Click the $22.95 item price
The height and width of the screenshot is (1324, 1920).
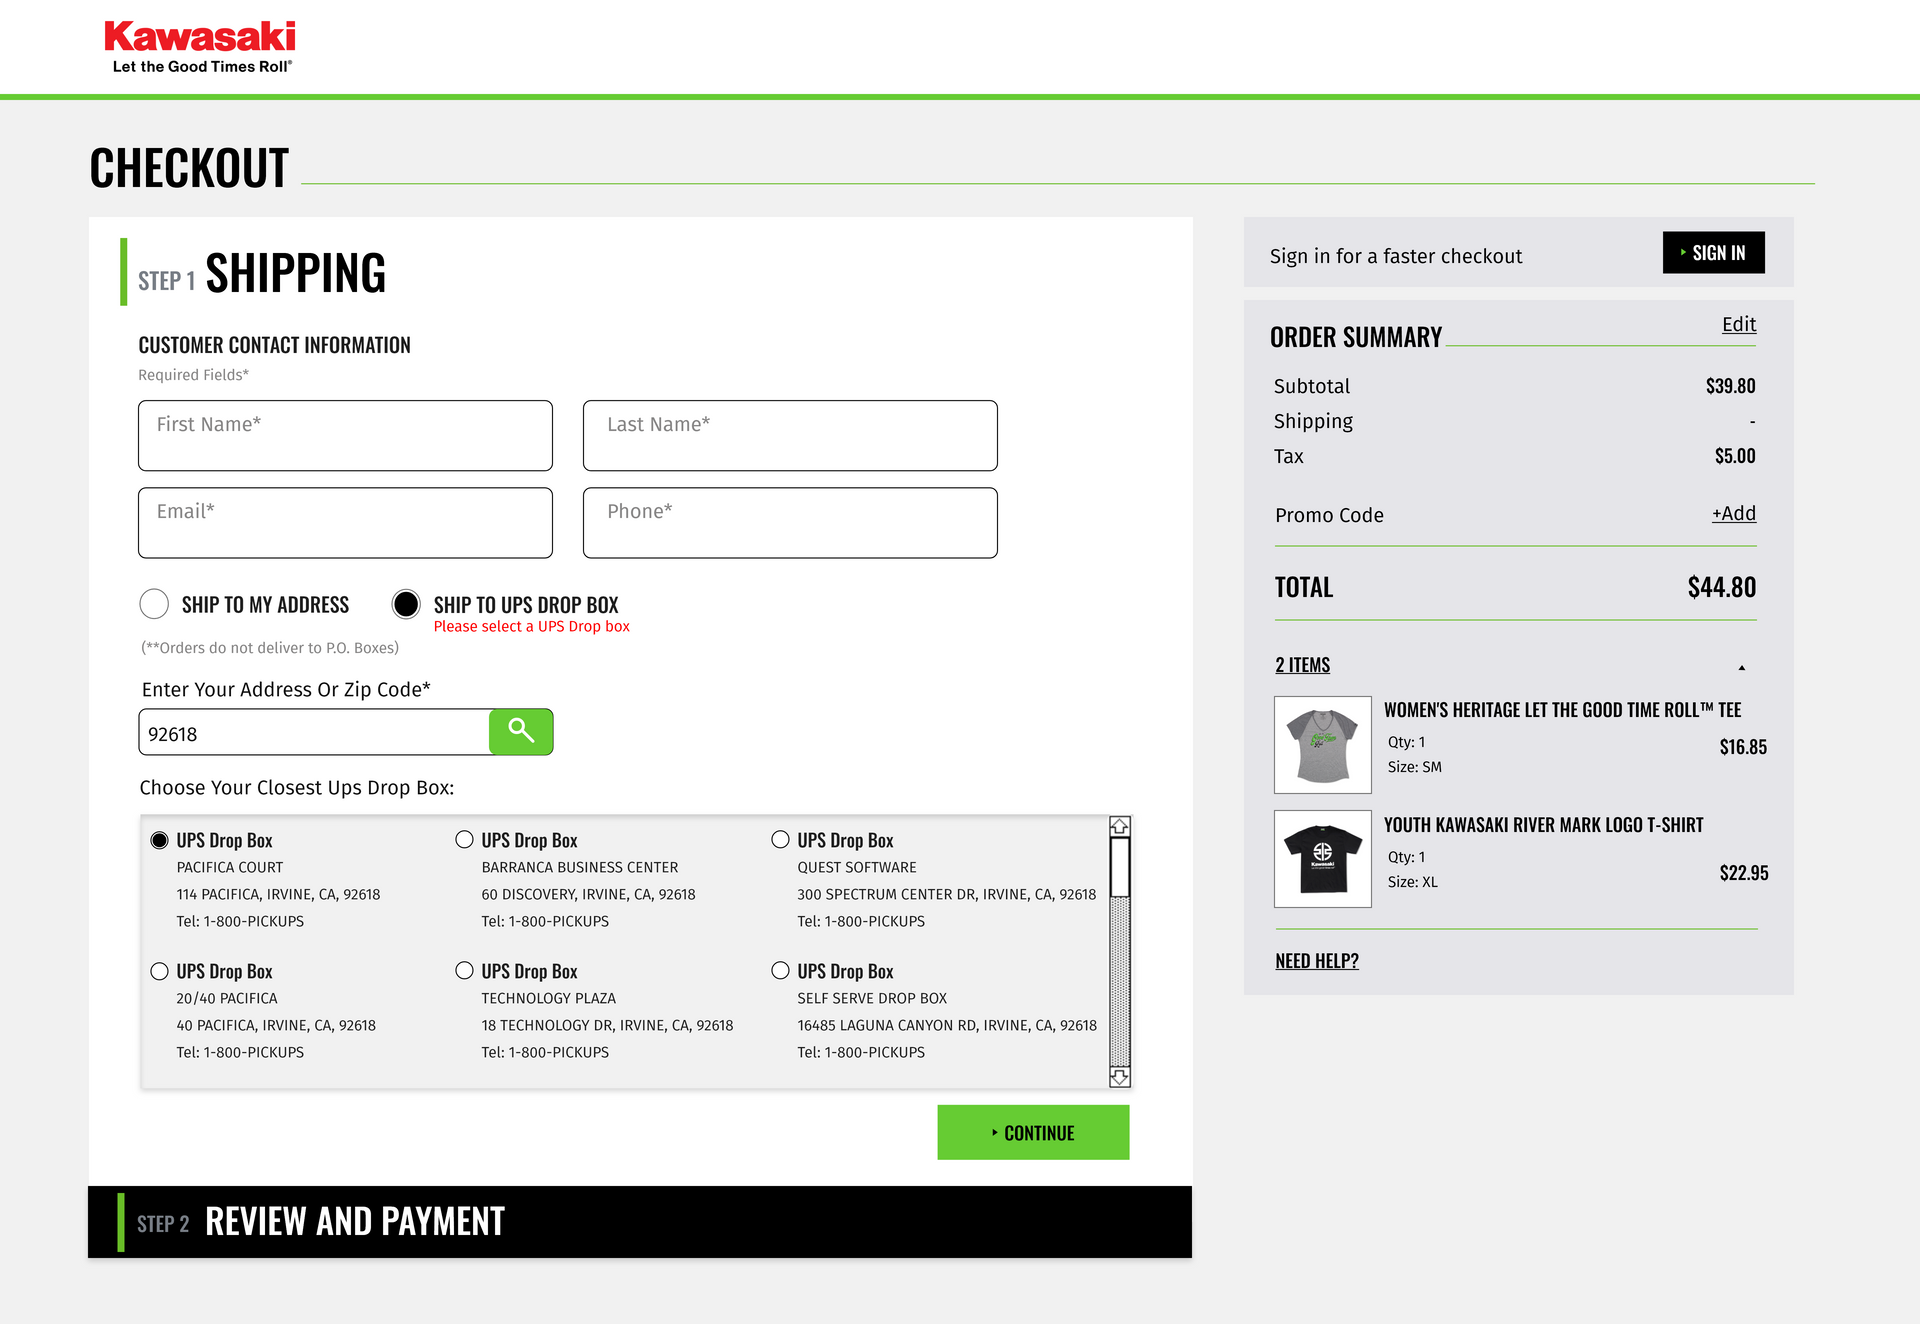(1744, 873)
